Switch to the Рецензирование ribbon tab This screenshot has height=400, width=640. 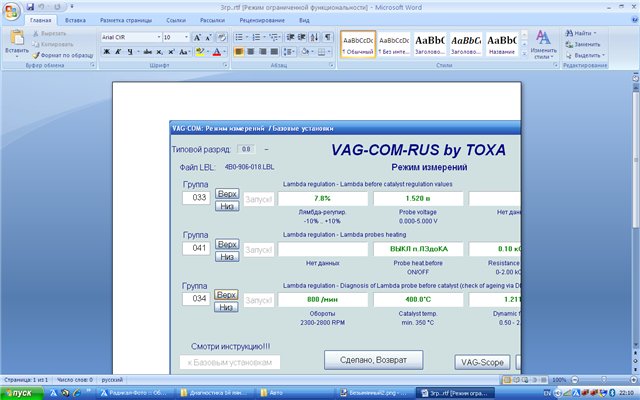(x=262, y=20)
